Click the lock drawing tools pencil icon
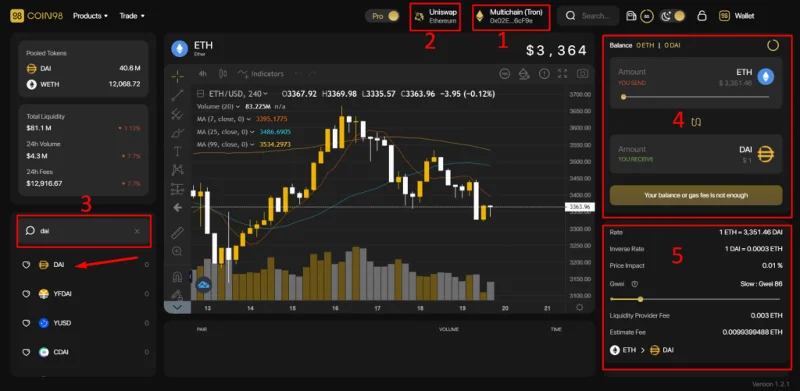This screenshot has width=800, height=391. pyautogui.click(x=178, y=295)
